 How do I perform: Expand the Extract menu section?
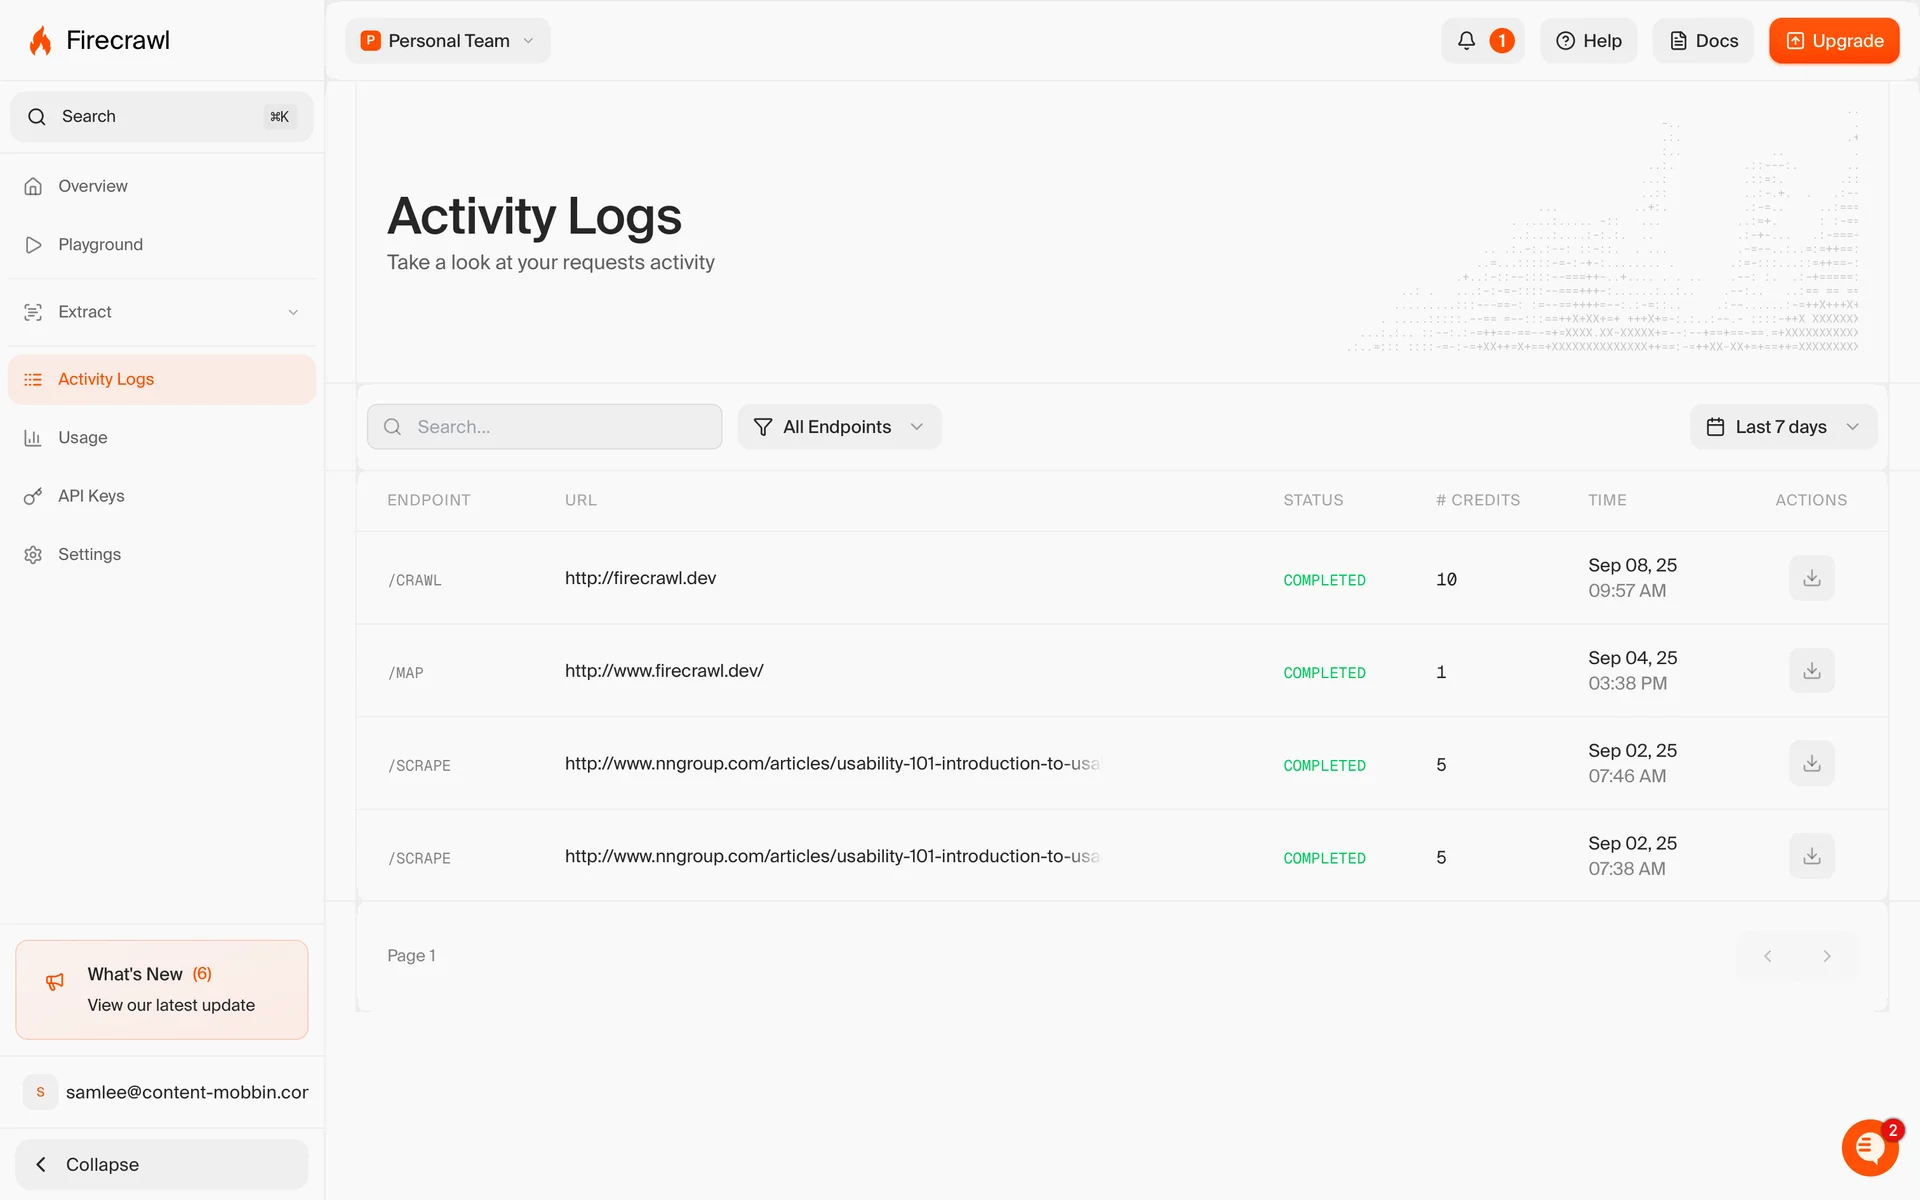(160, 312)
